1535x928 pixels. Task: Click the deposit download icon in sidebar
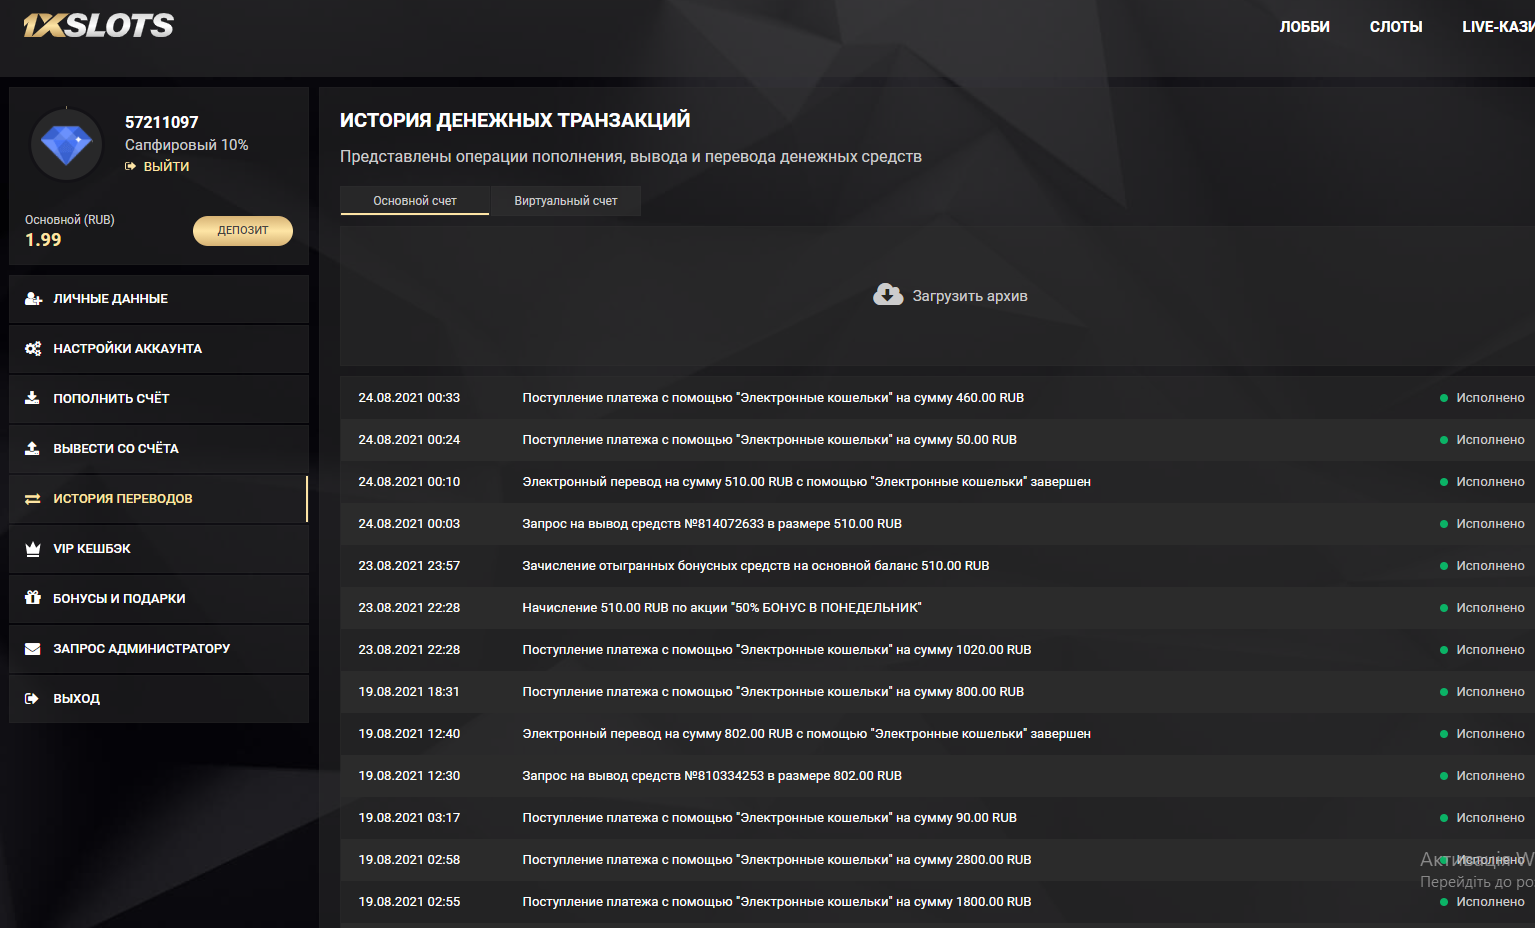pyautogui.click(x=32, y=398)
